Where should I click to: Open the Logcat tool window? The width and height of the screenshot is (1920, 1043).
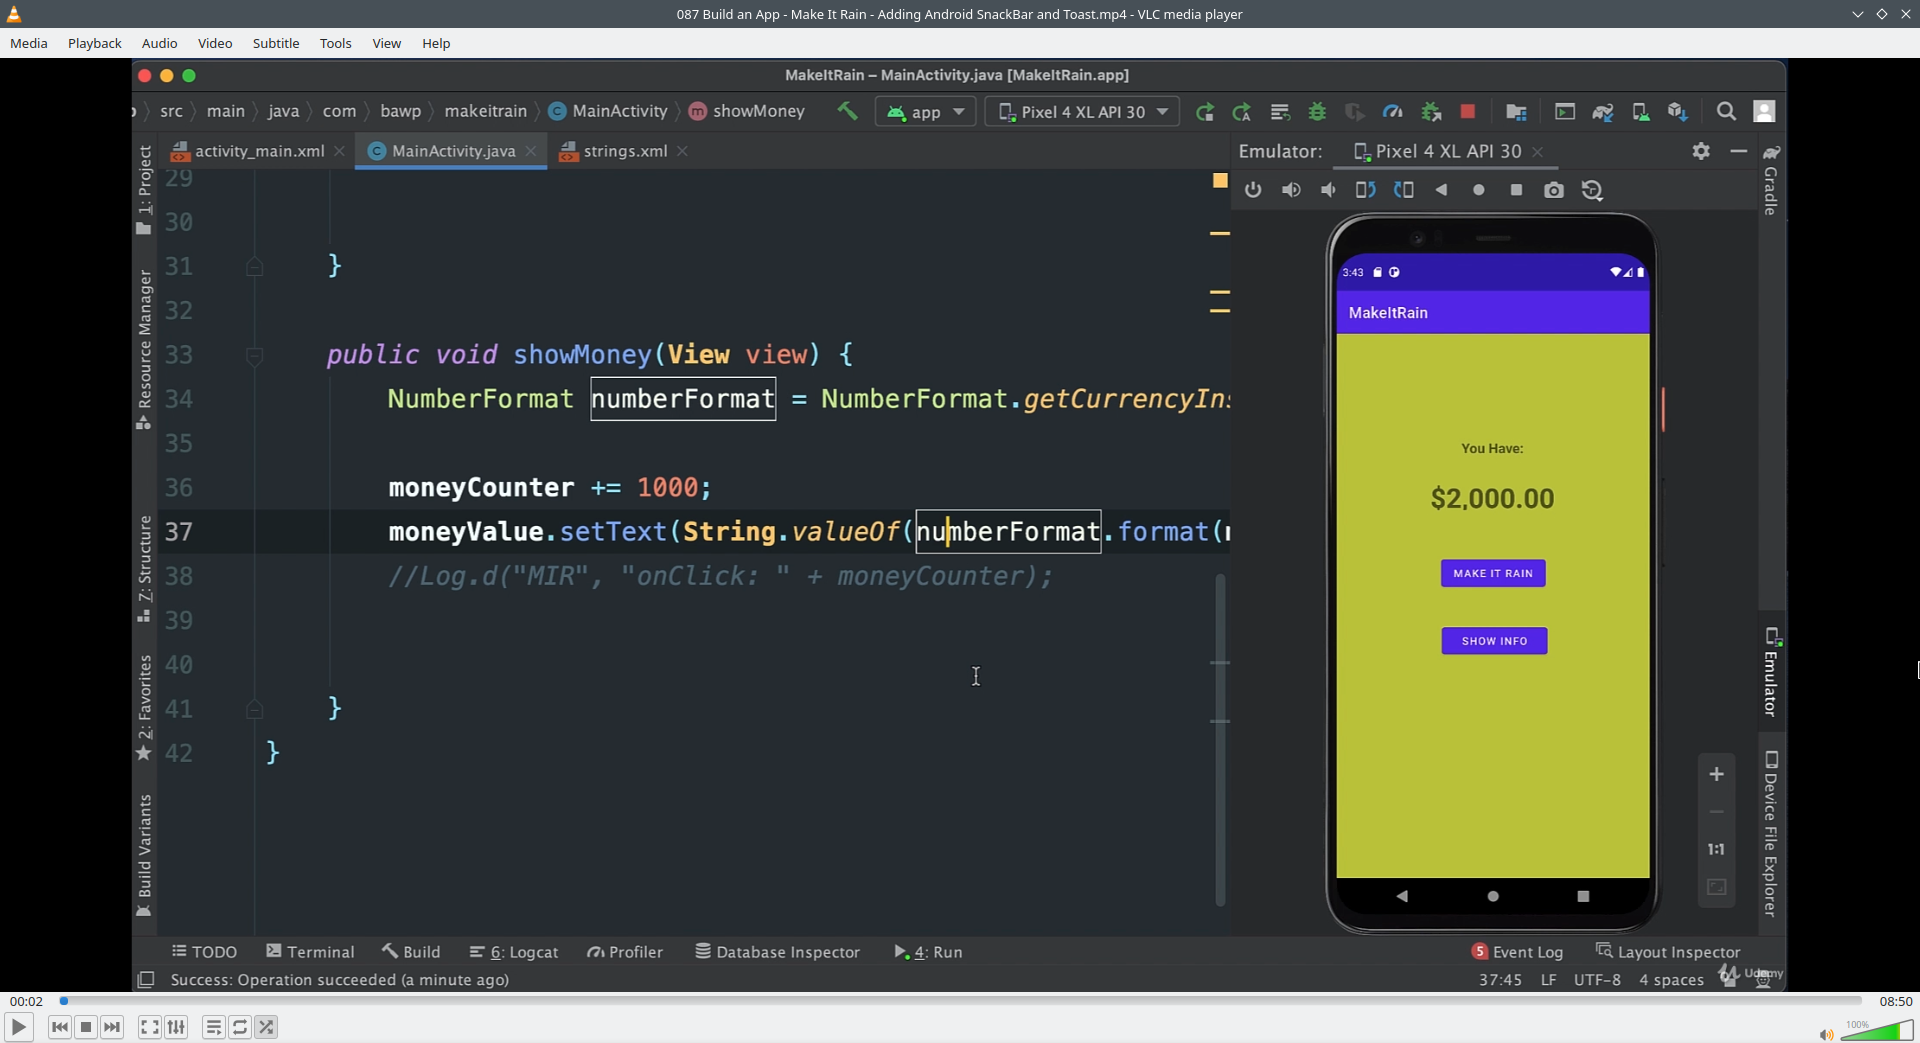(x=514, y=952)
